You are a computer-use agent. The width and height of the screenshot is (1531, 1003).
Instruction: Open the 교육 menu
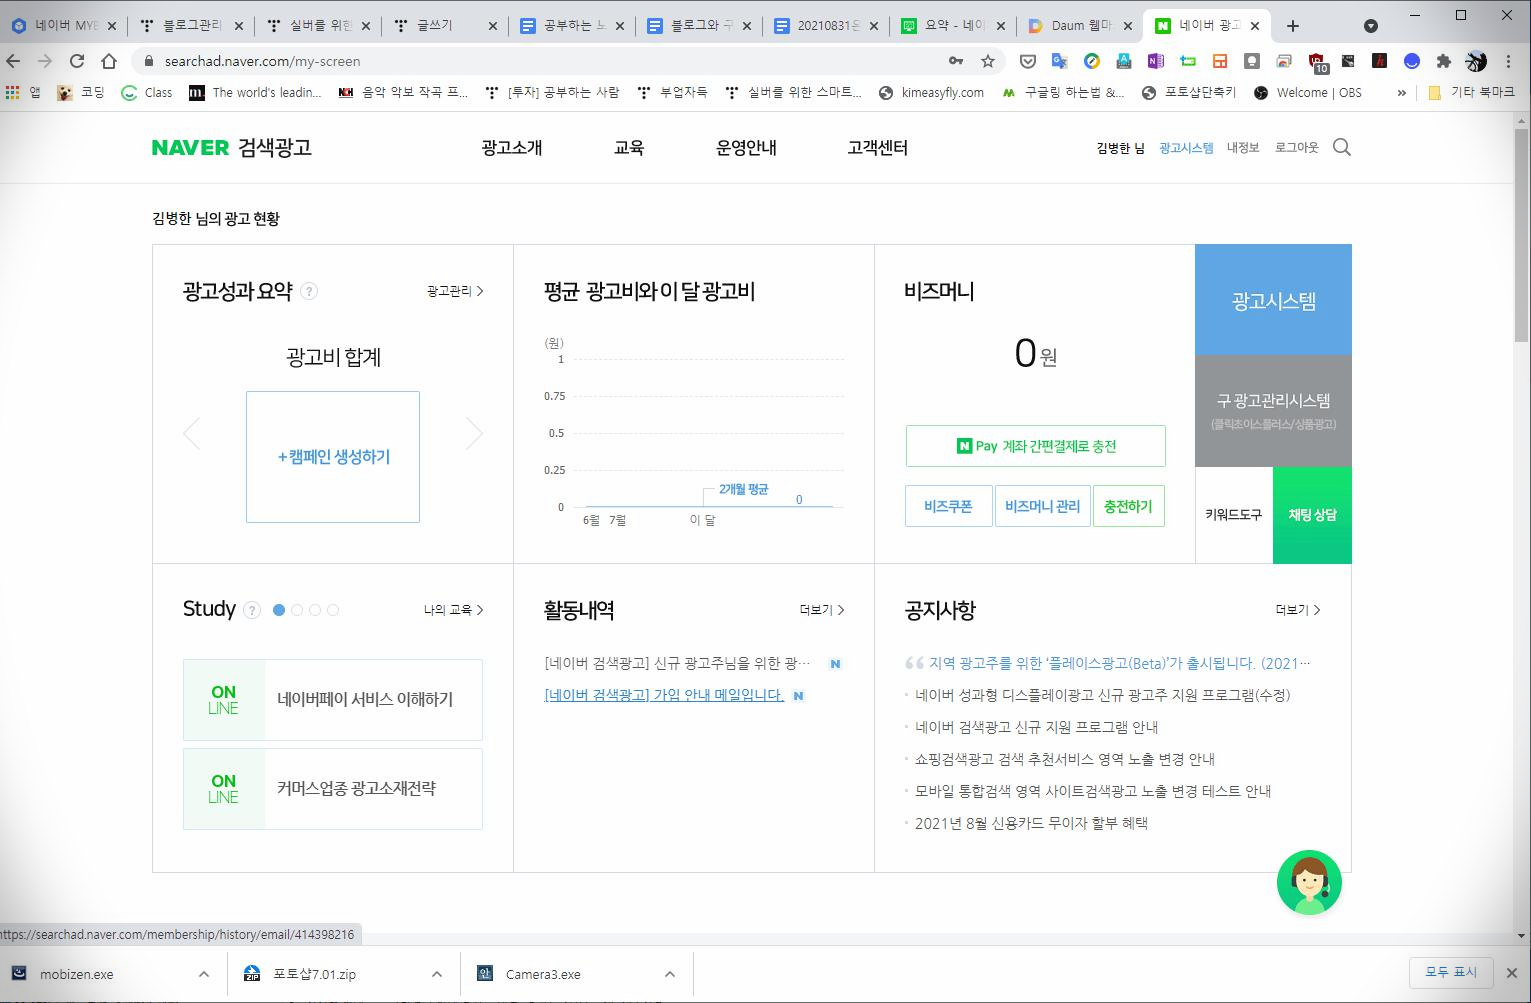[629, 147]
